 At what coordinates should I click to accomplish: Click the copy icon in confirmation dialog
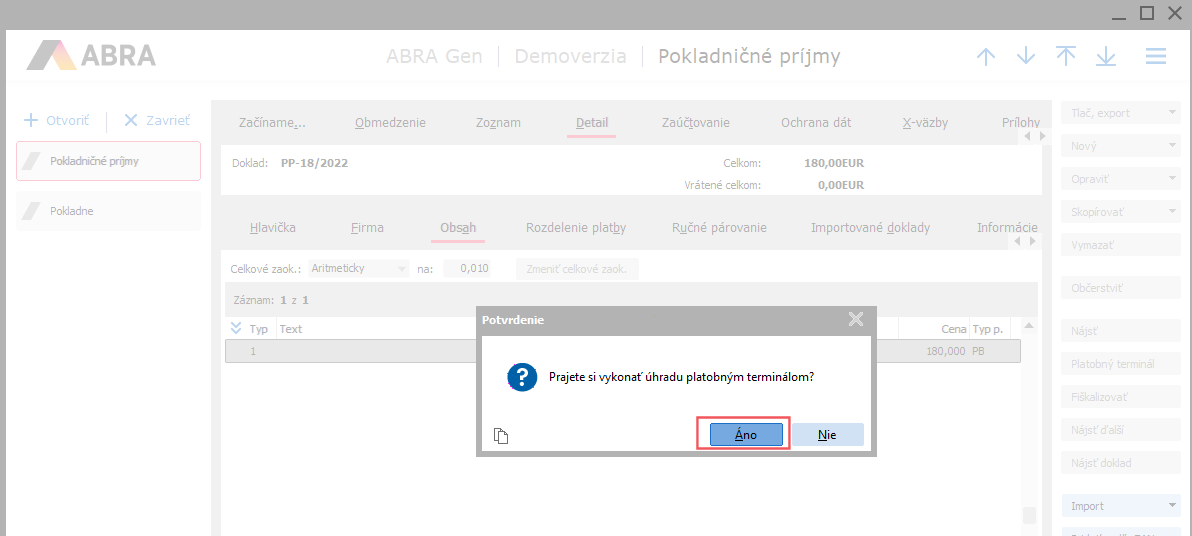tap(502, 435)
